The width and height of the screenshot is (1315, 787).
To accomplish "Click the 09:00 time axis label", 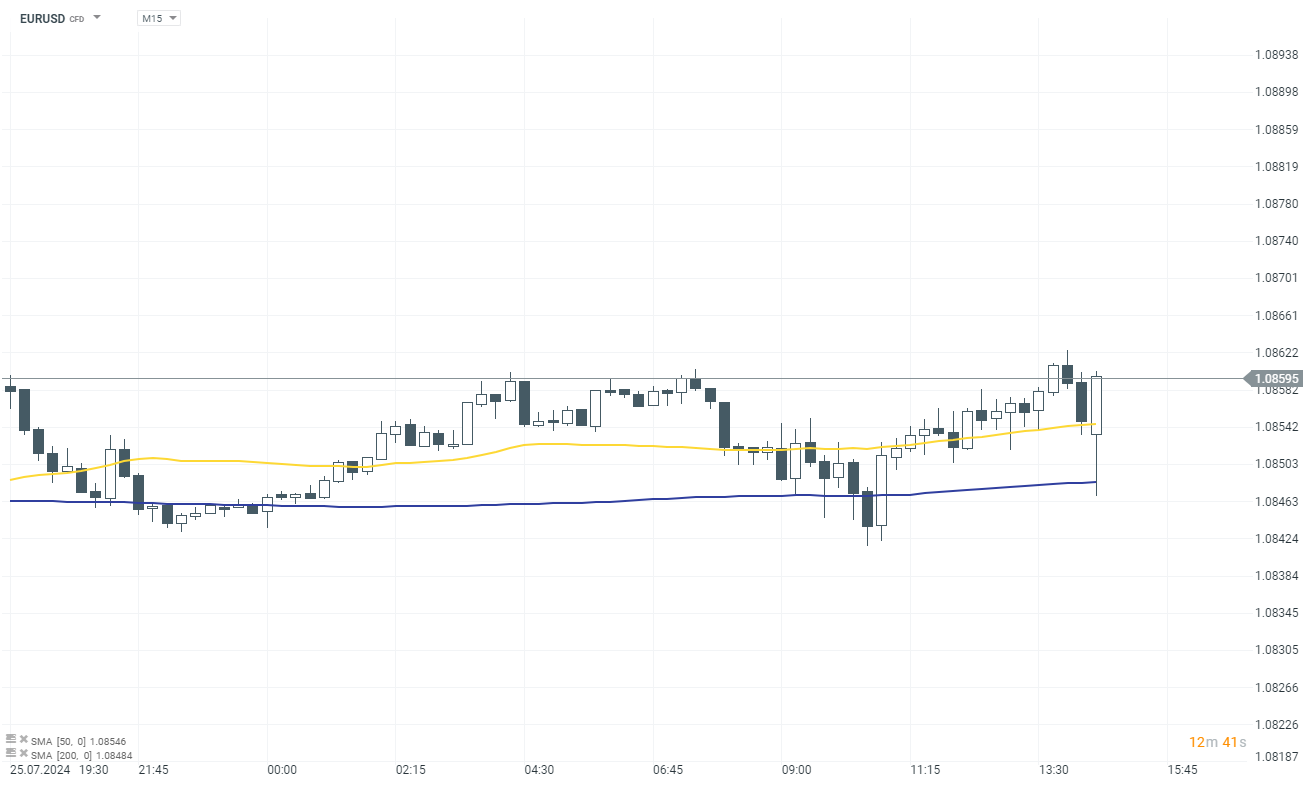I will (796, 770).
